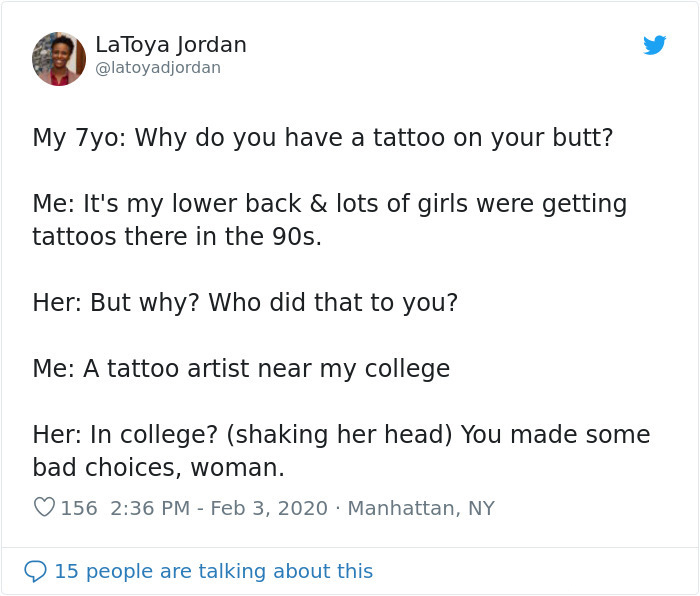The width and height of the screenshot is (700, 596).
Task: Click the line starting "My 7yo: Why"
Action: tap(322, 137)
